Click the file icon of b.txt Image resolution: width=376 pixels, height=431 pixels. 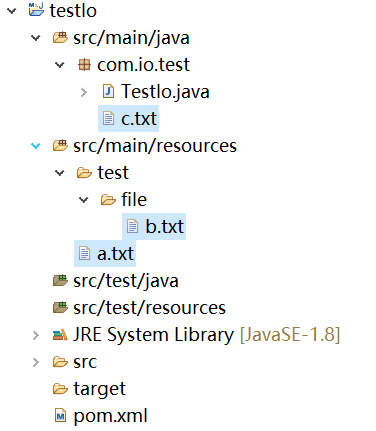(x=132, y=226)
